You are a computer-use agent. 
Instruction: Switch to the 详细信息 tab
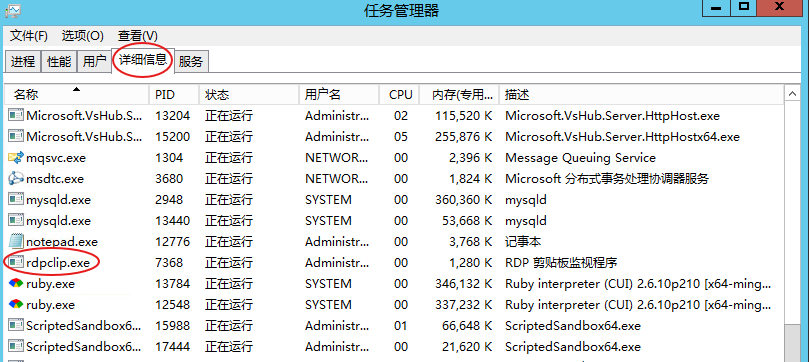pos(143,60)
